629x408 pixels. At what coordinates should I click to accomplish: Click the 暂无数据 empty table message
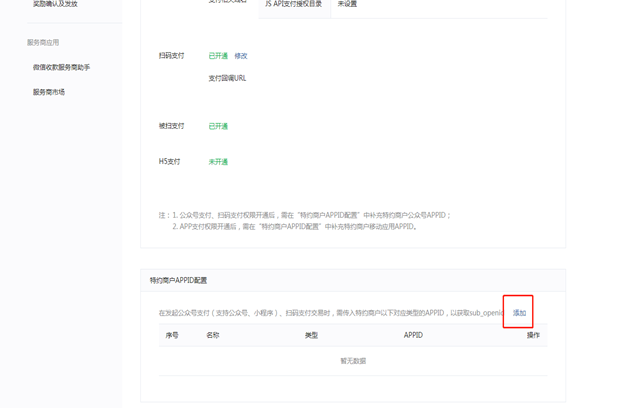pos(353,361)
